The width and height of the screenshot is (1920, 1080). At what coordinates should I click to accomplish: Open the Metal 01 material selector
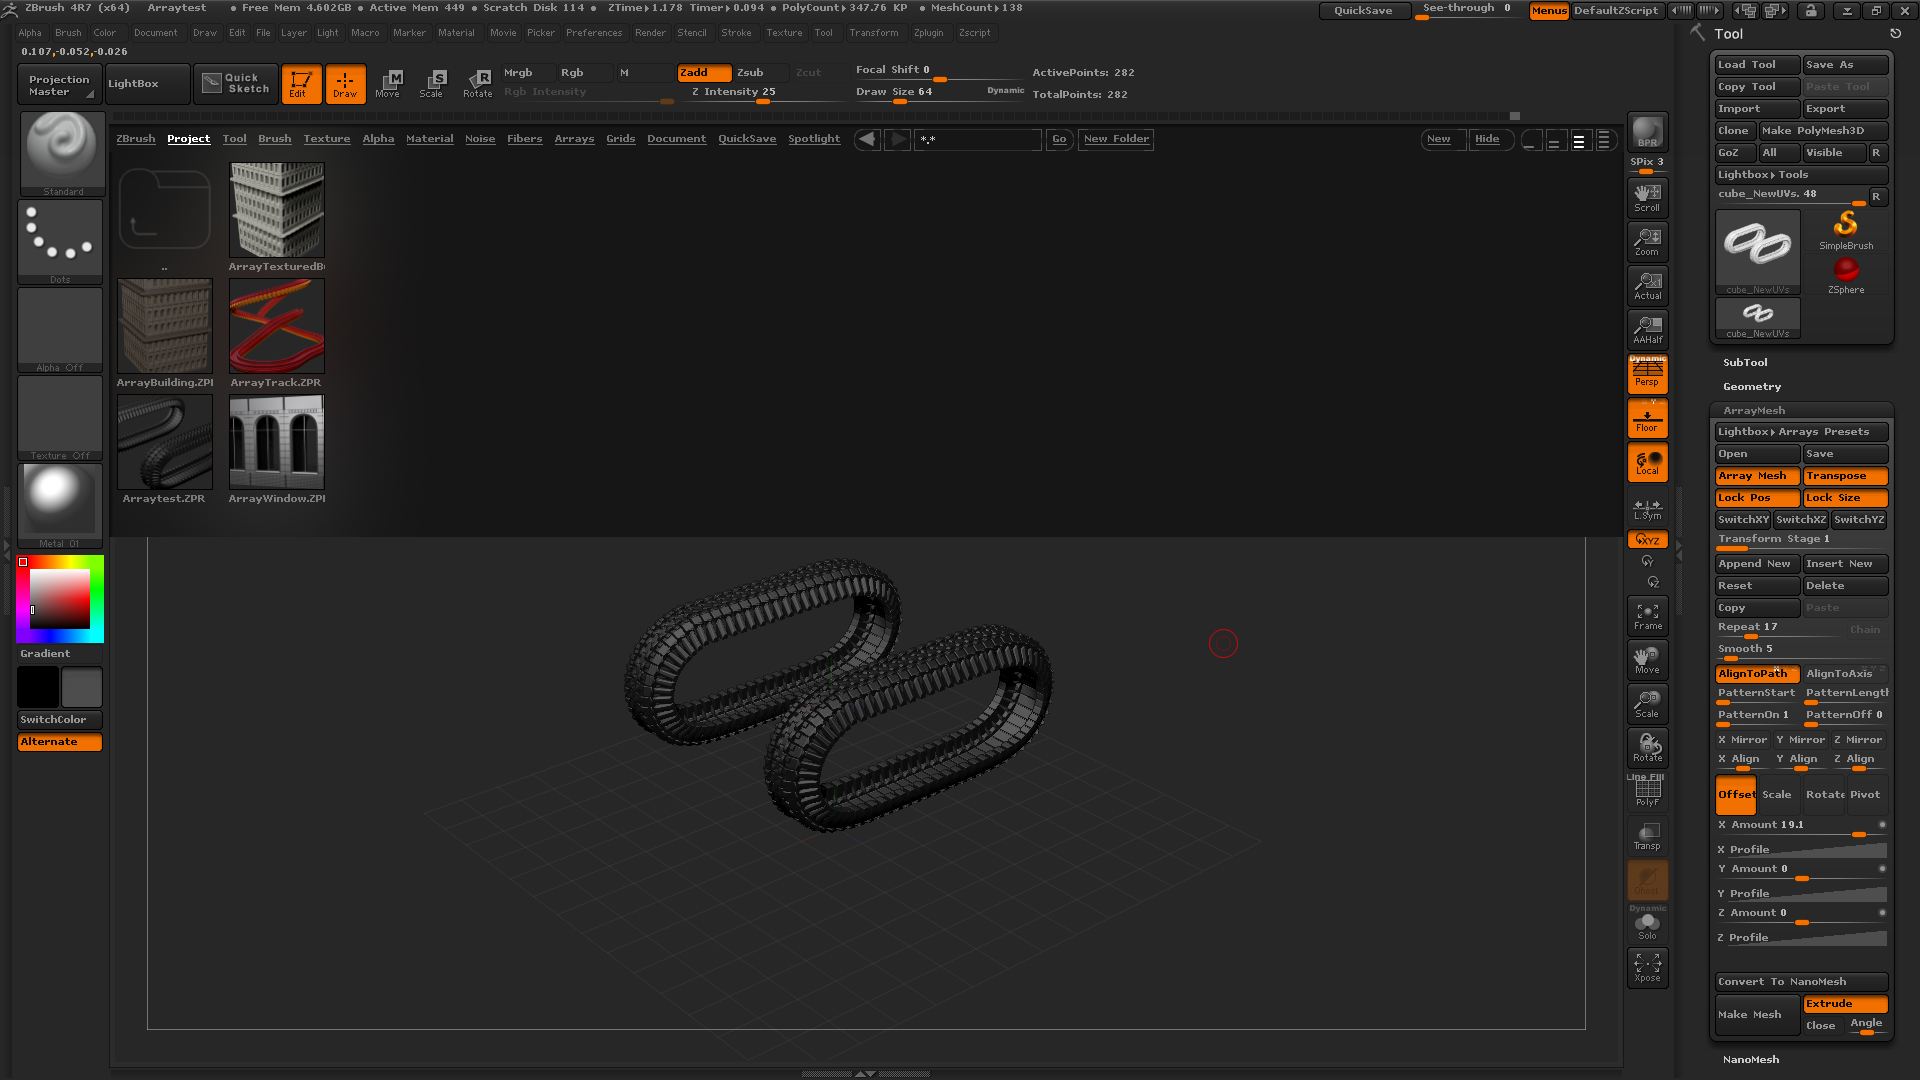click(x=60, y=506)
